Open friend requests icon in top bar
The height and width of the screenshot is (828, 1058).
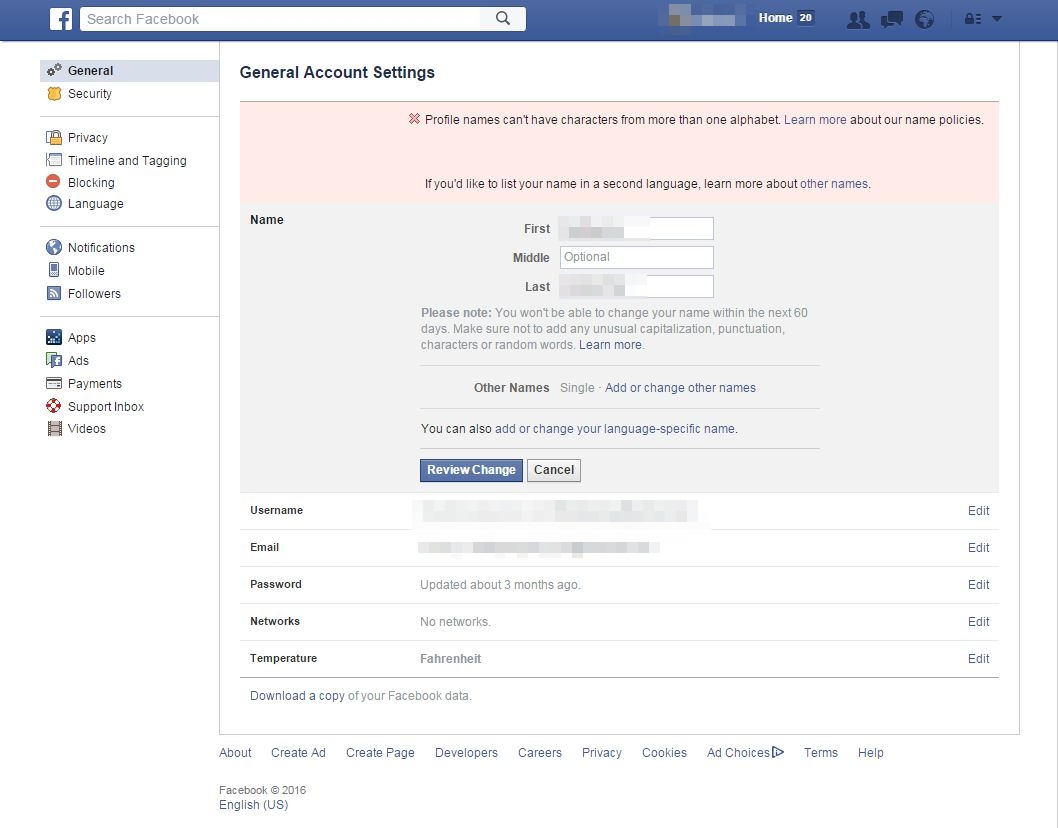click(858, 19)
